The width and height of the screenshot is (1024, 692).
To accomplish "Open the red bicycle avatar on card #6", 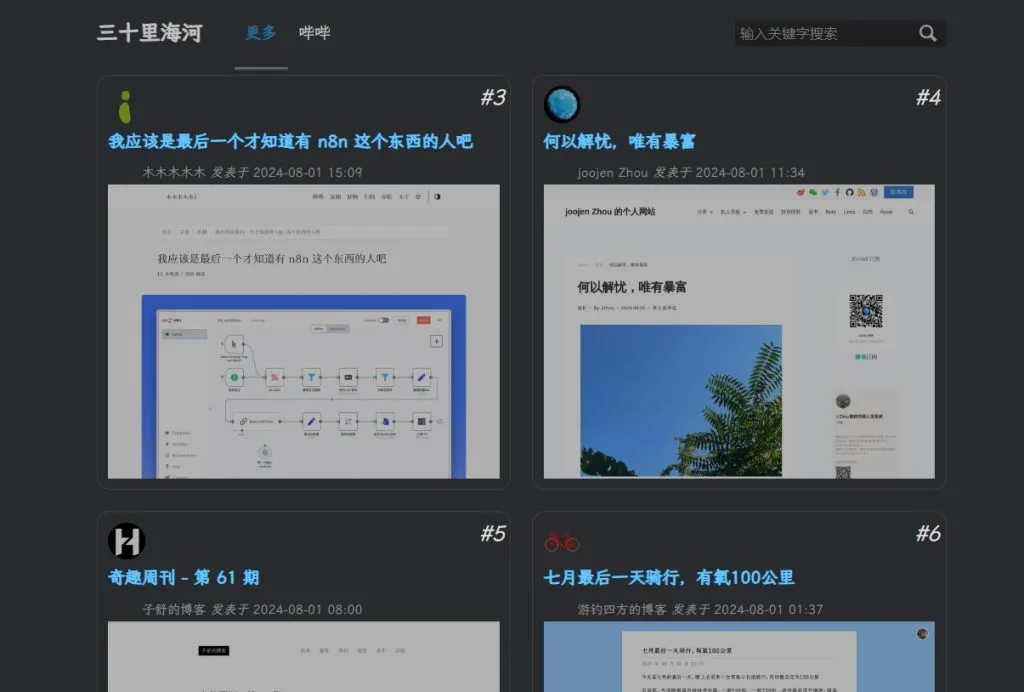I will click(x=562, y=542).
